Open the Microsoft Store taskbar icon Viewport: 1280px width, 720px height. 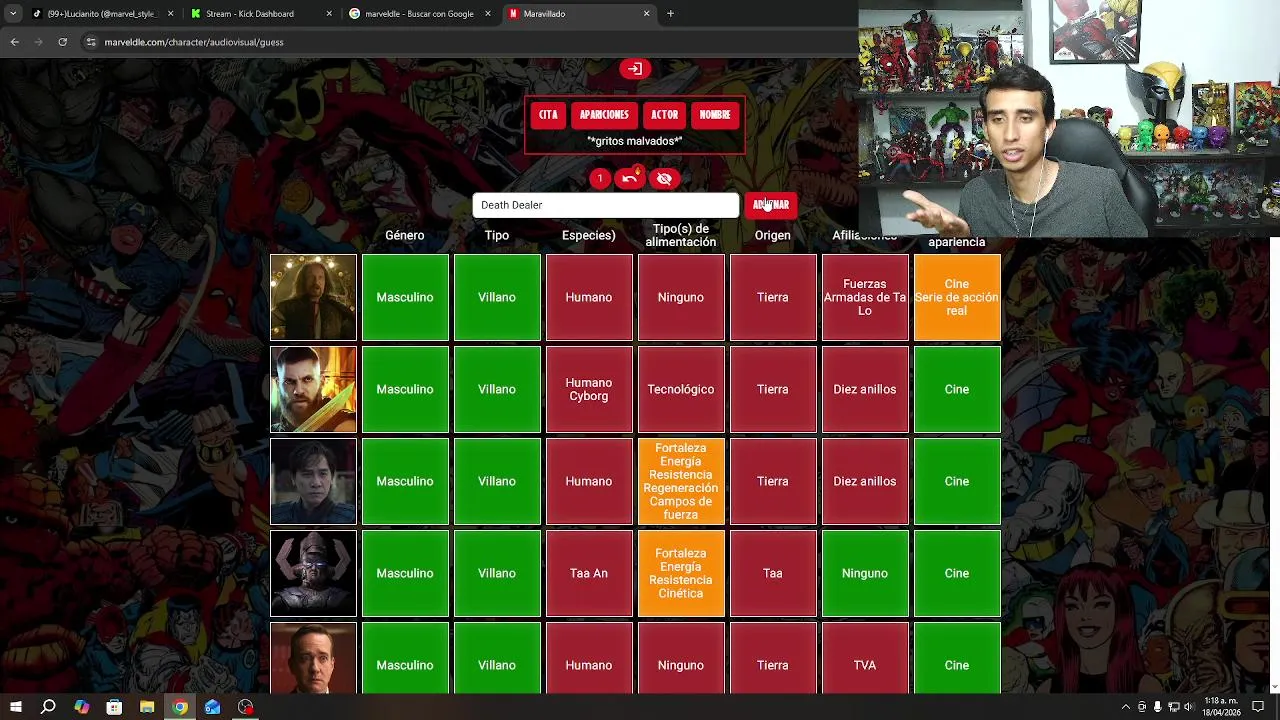click(114, 707)
